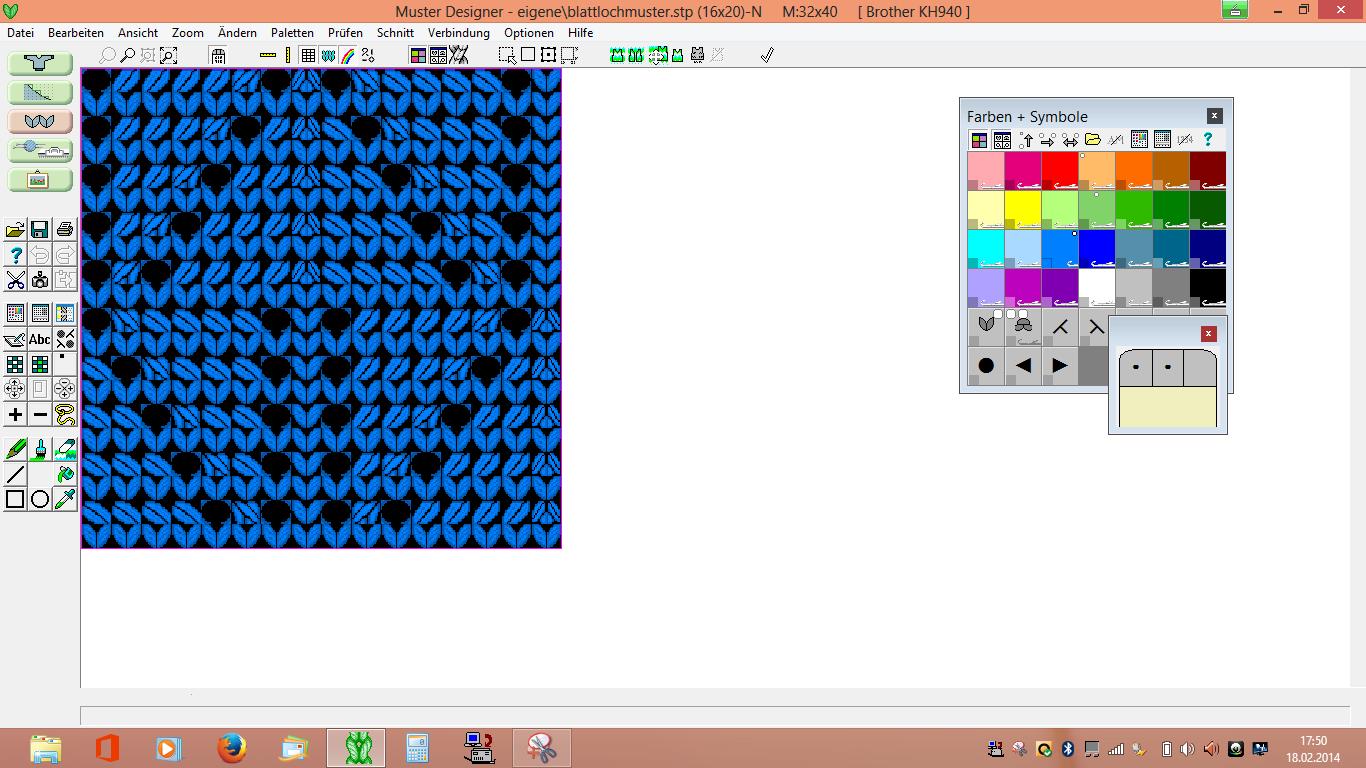
Task: Click the green sweater garment button
Action: tap(40, 63)
